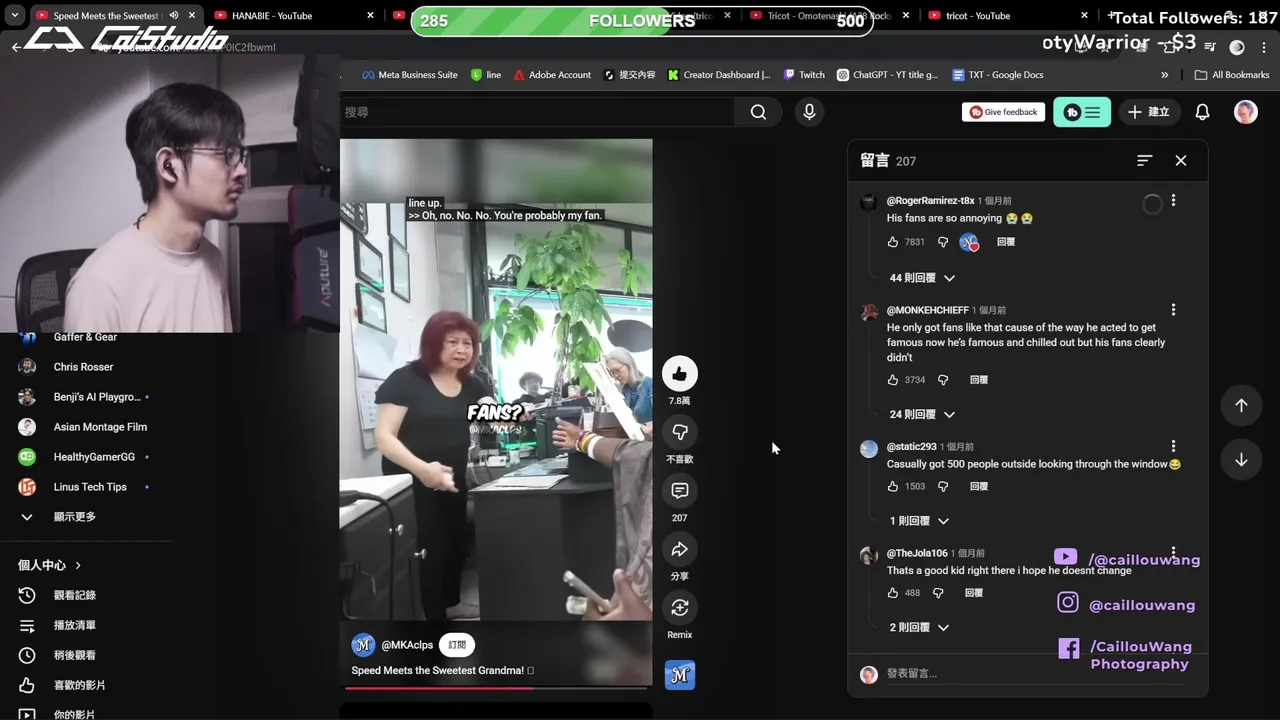Viewport: 1280px width, 720px height.
Task: Dislike the Short with thumbs-down
Action: pyautogui.click(x=680, y=432)
